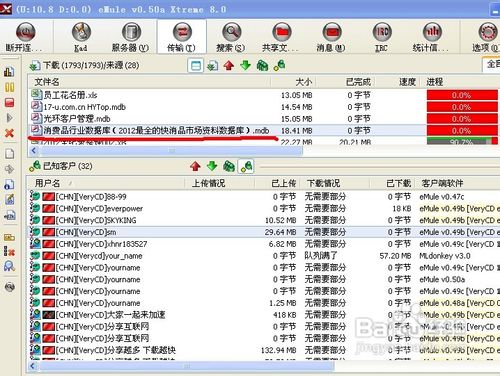Open the Search (搜索) panel
Screen dimensions: 500x376
pos(231,37)
